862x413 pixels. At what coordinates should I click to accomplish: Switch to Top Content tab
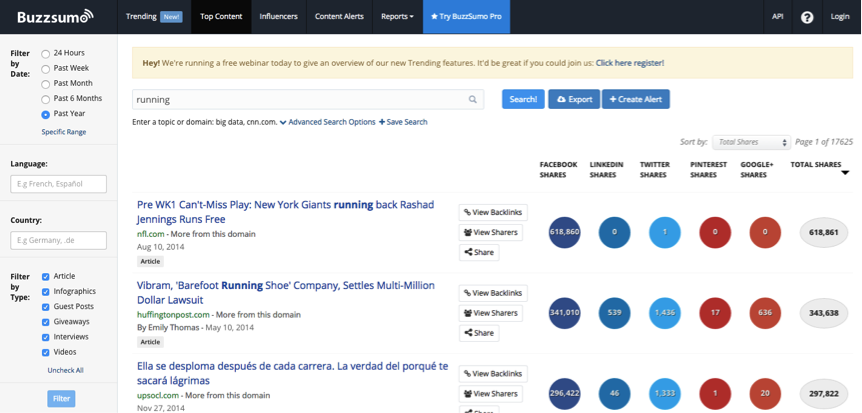[221, 16]
